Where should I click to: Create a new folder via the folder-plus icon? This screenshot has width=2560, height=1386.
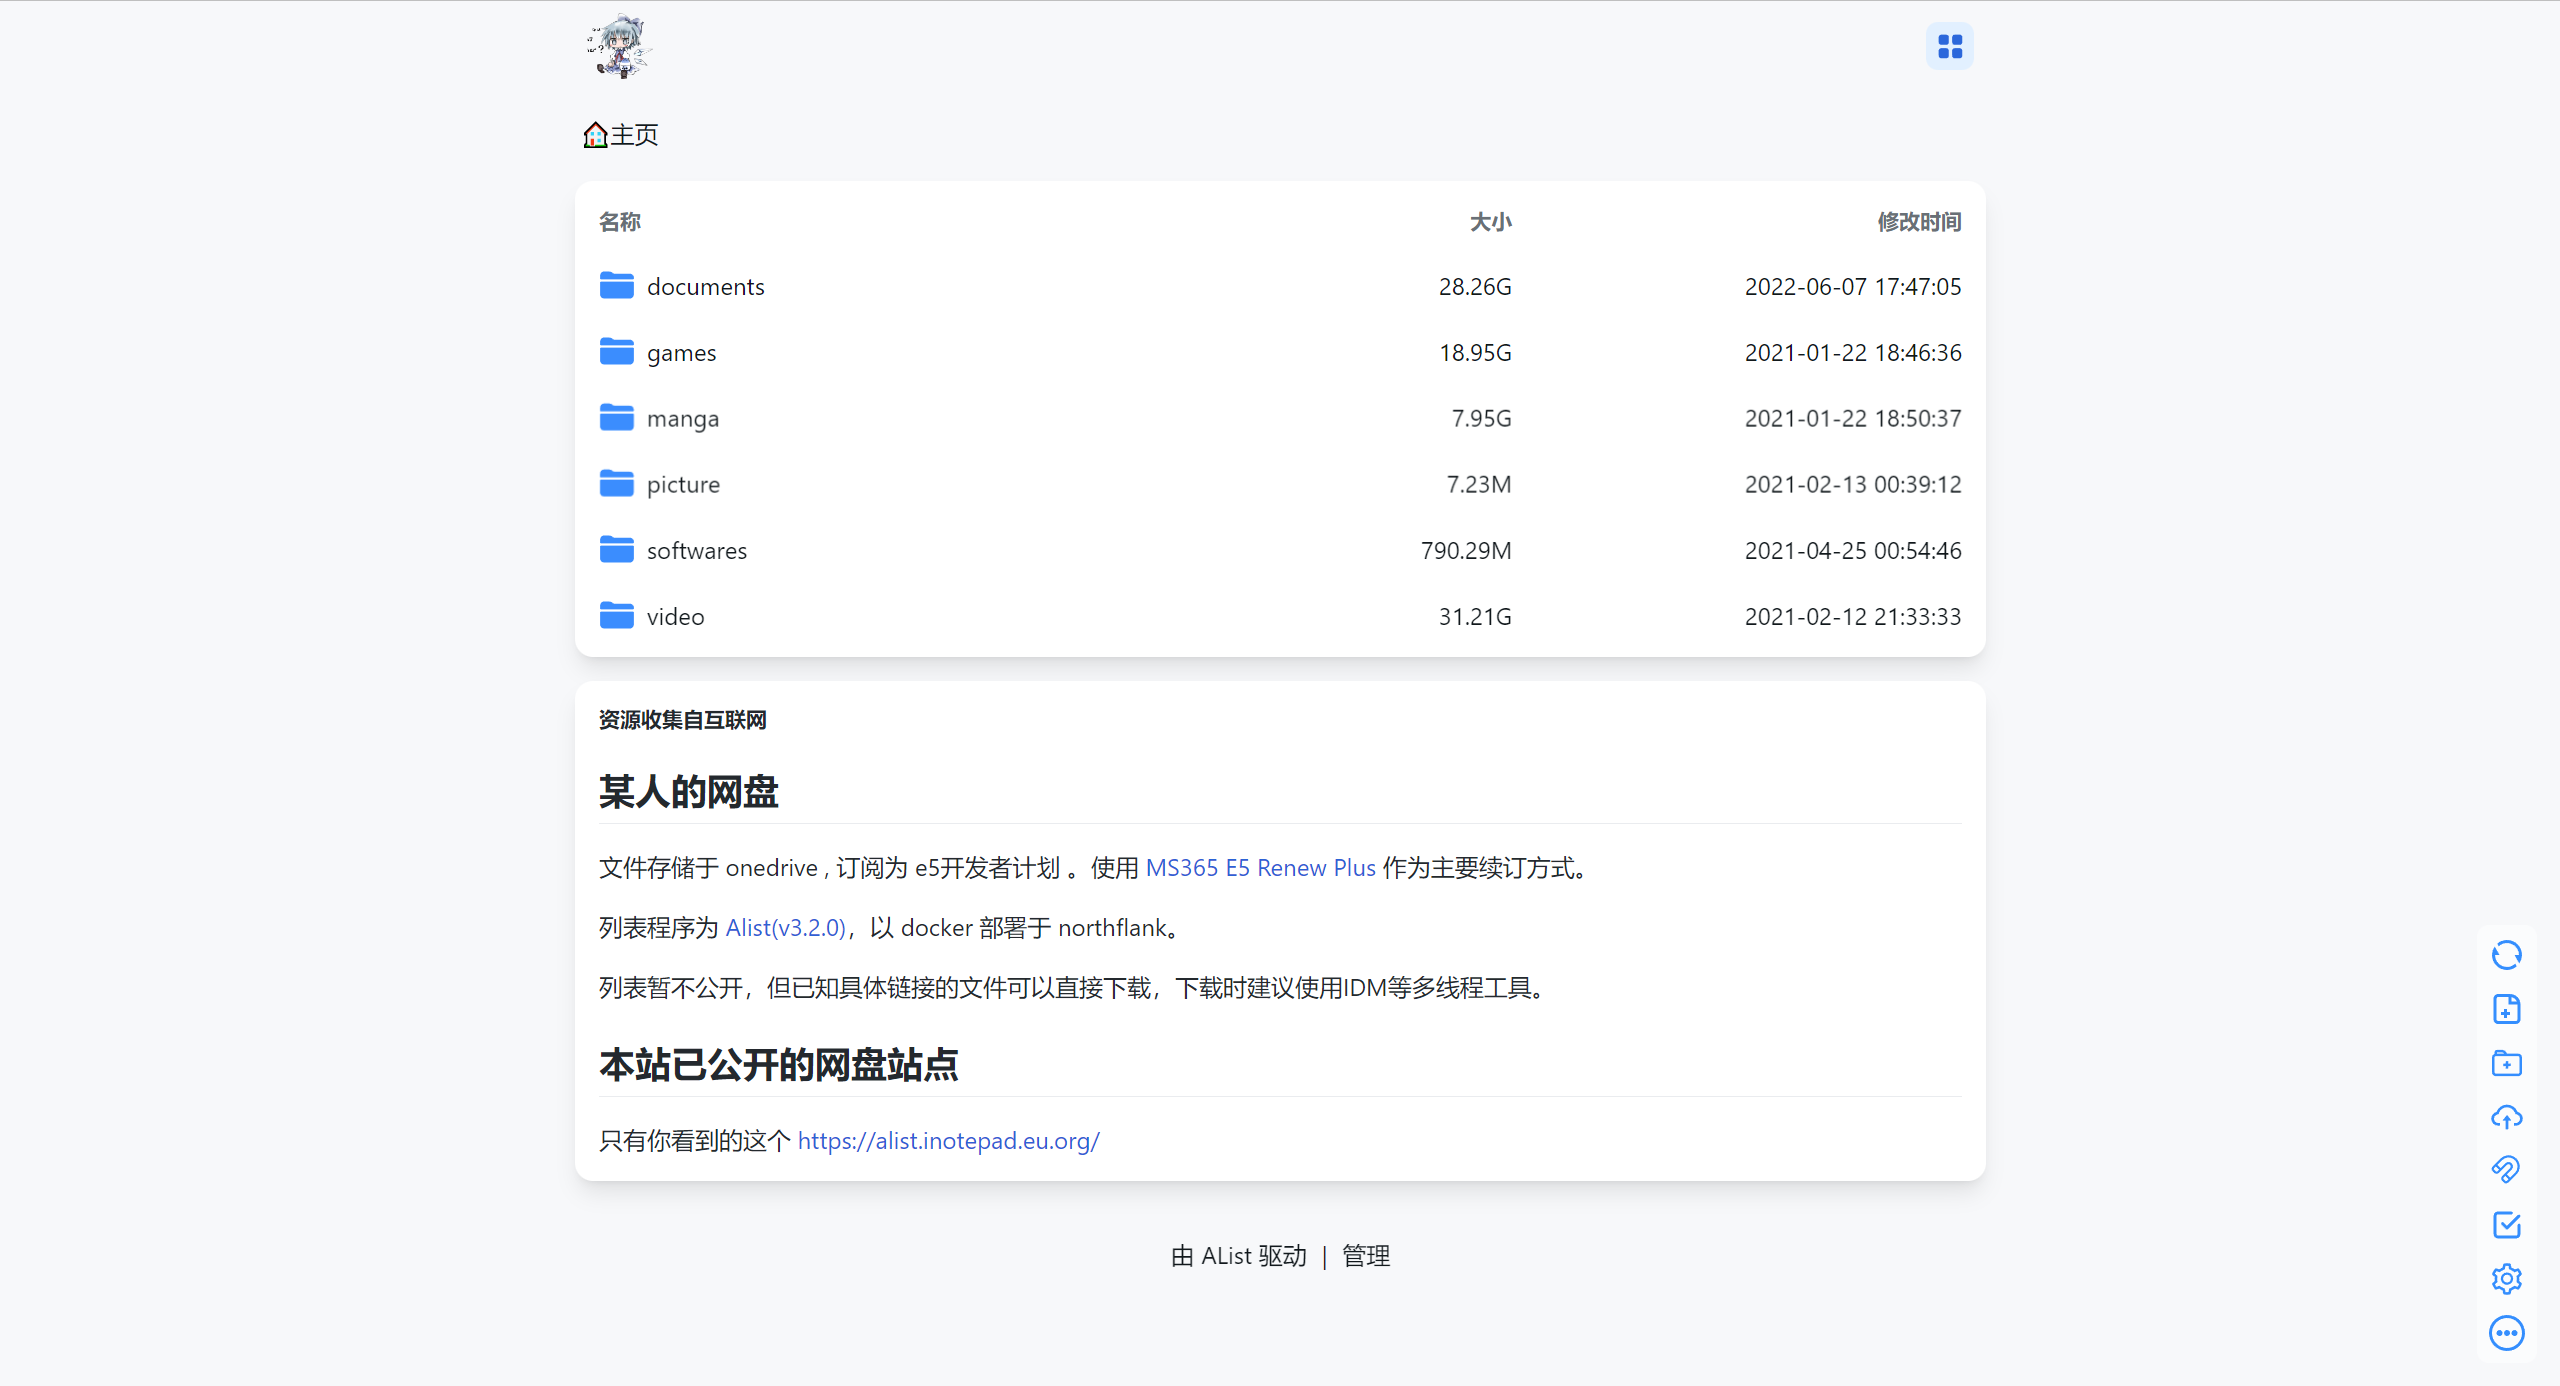[x=2506, y=1063]
